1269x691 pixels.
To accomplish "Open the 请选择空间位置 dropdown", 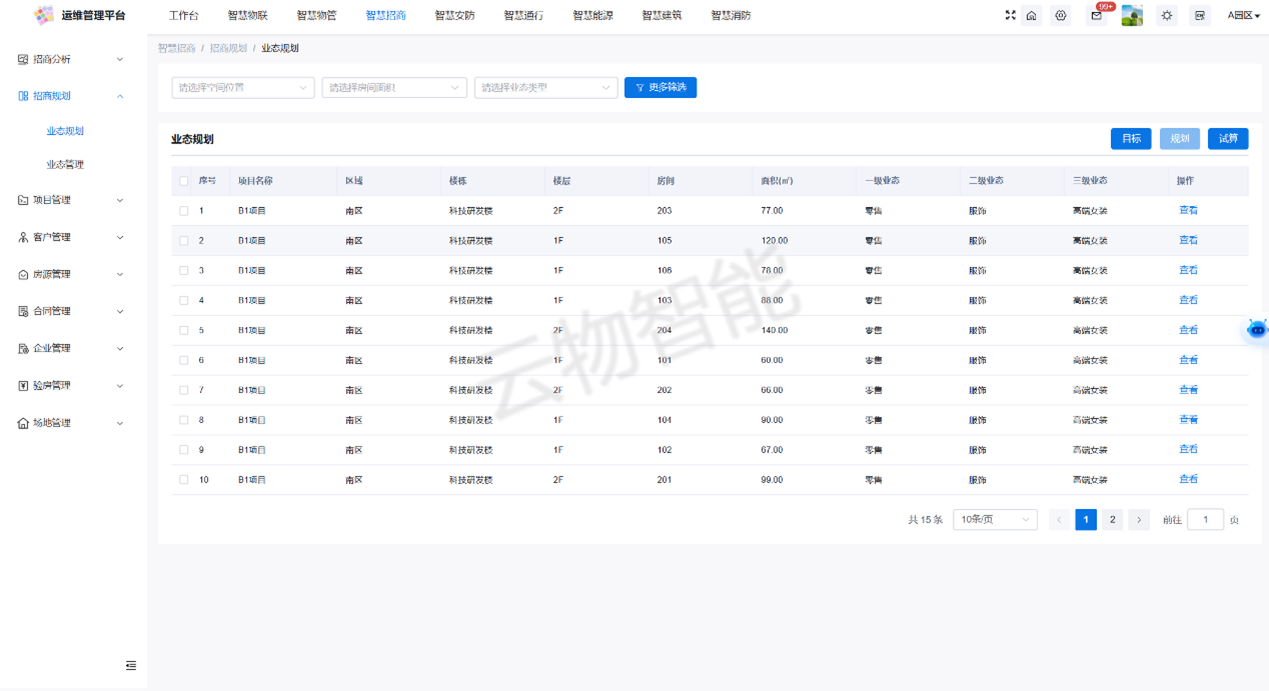I will [243, 88].
